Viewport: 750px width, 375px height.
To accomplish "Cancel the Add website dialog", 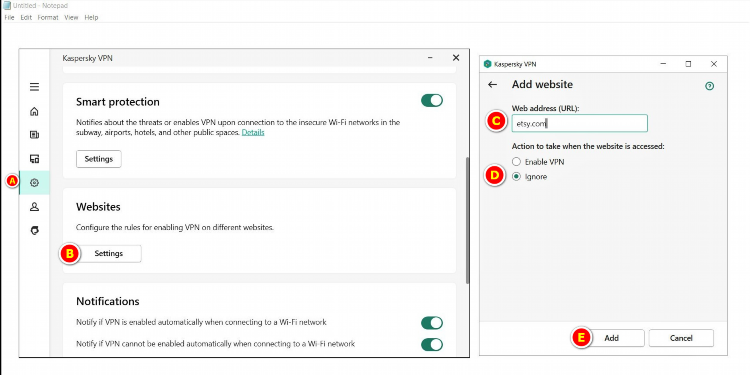I will [x=681, y=338].
